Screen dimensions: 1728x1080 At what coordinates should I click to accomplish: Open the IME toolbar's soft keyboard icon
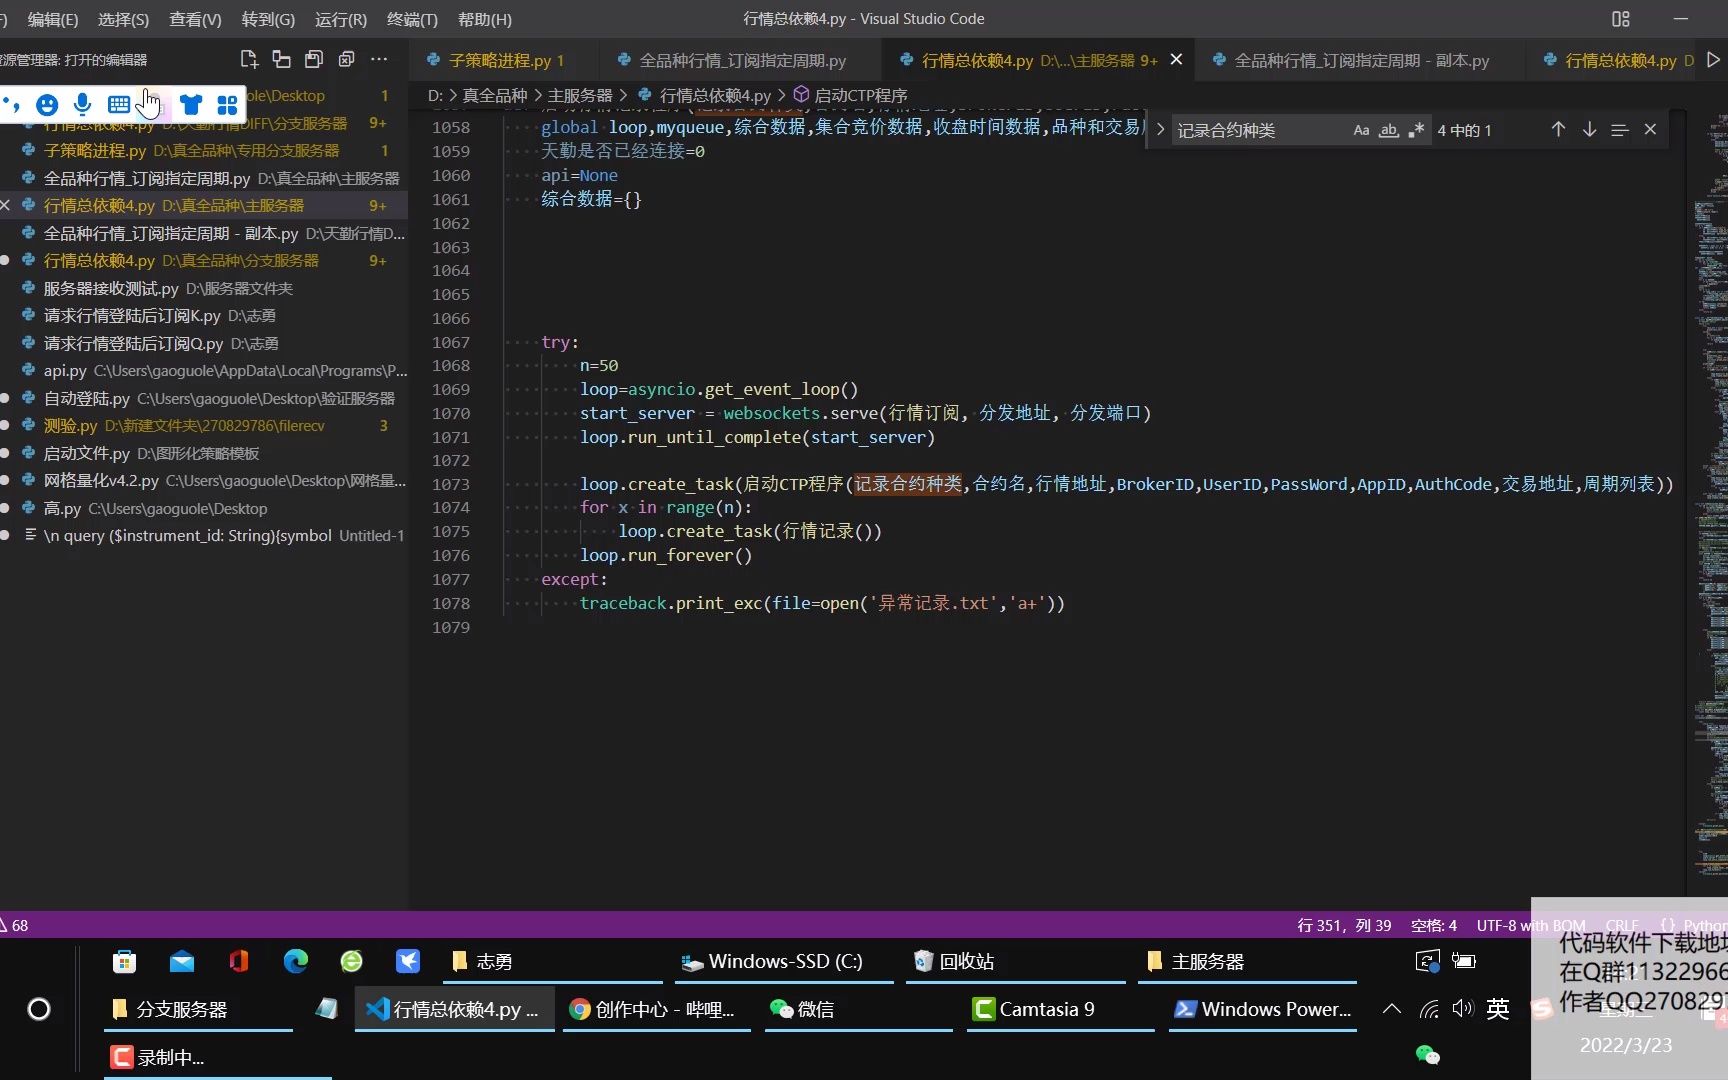(x=118, y=104)
